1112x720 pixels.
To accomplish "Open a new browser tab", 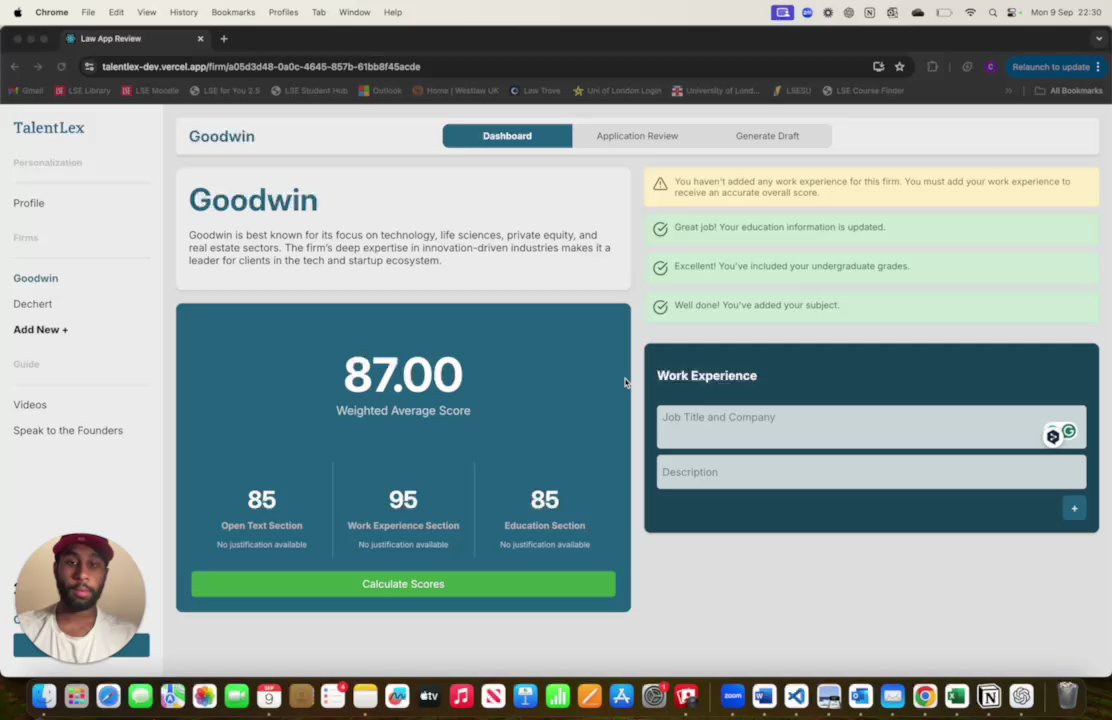I will coord(224,39).
